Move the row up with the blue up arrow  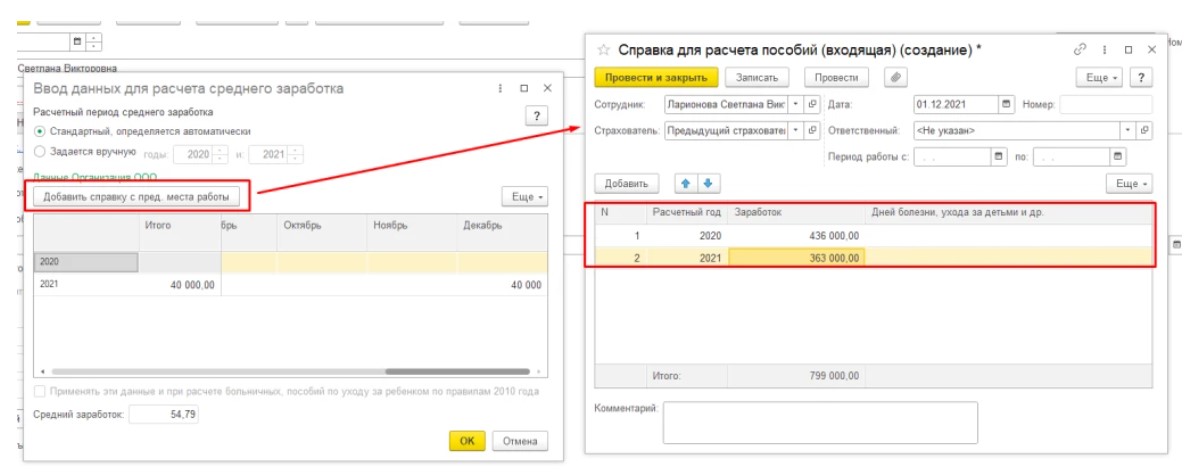coord(685,183)
